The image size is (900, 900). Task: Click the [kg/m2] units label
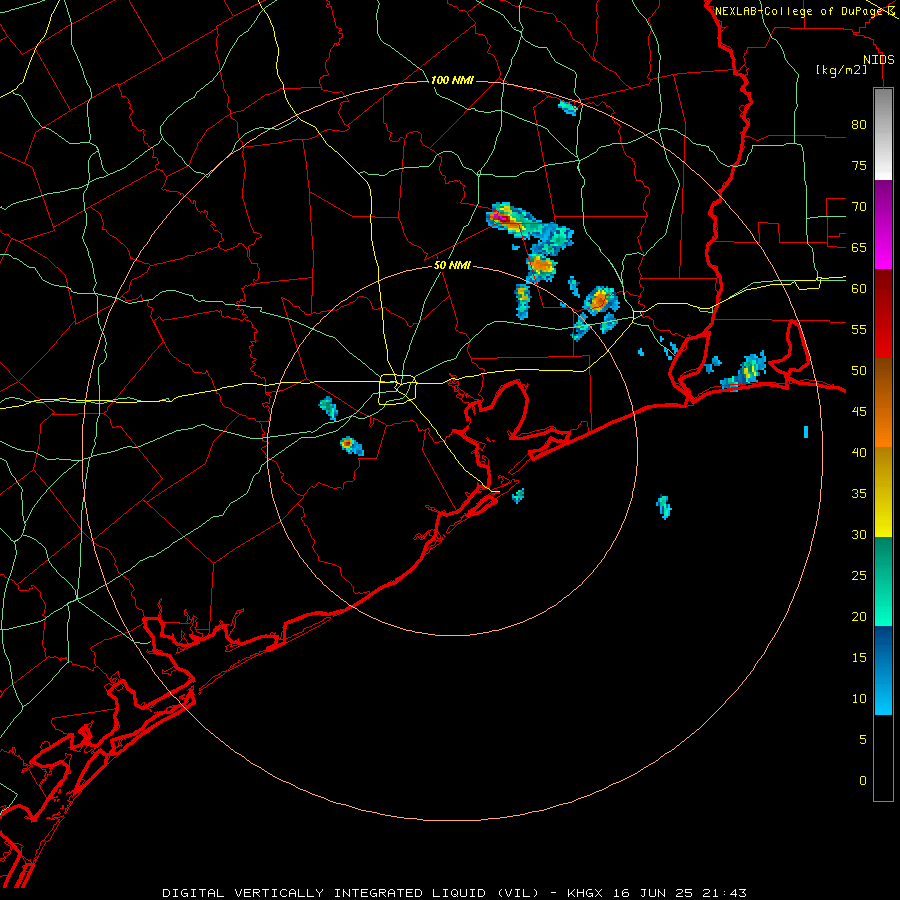coord(841,71)
